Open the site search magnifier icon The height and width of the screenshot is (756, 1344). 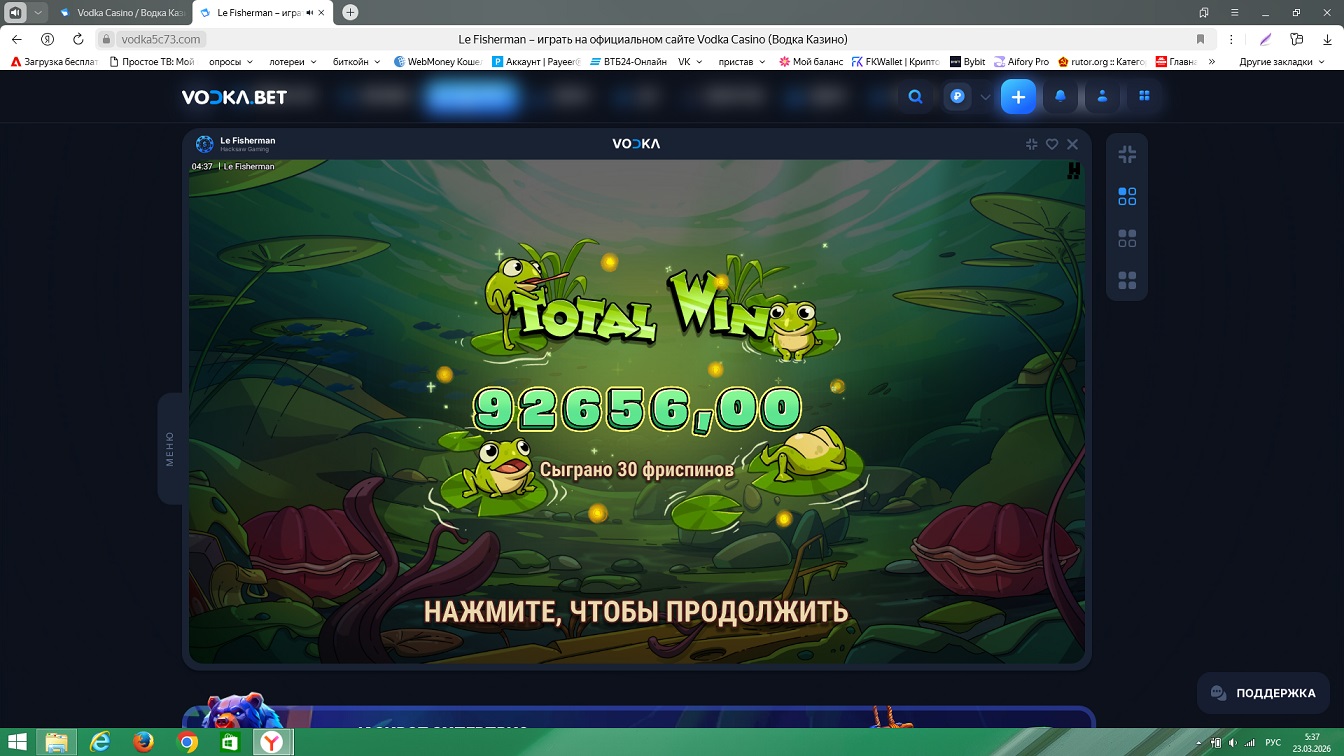[x=915, y=97]
